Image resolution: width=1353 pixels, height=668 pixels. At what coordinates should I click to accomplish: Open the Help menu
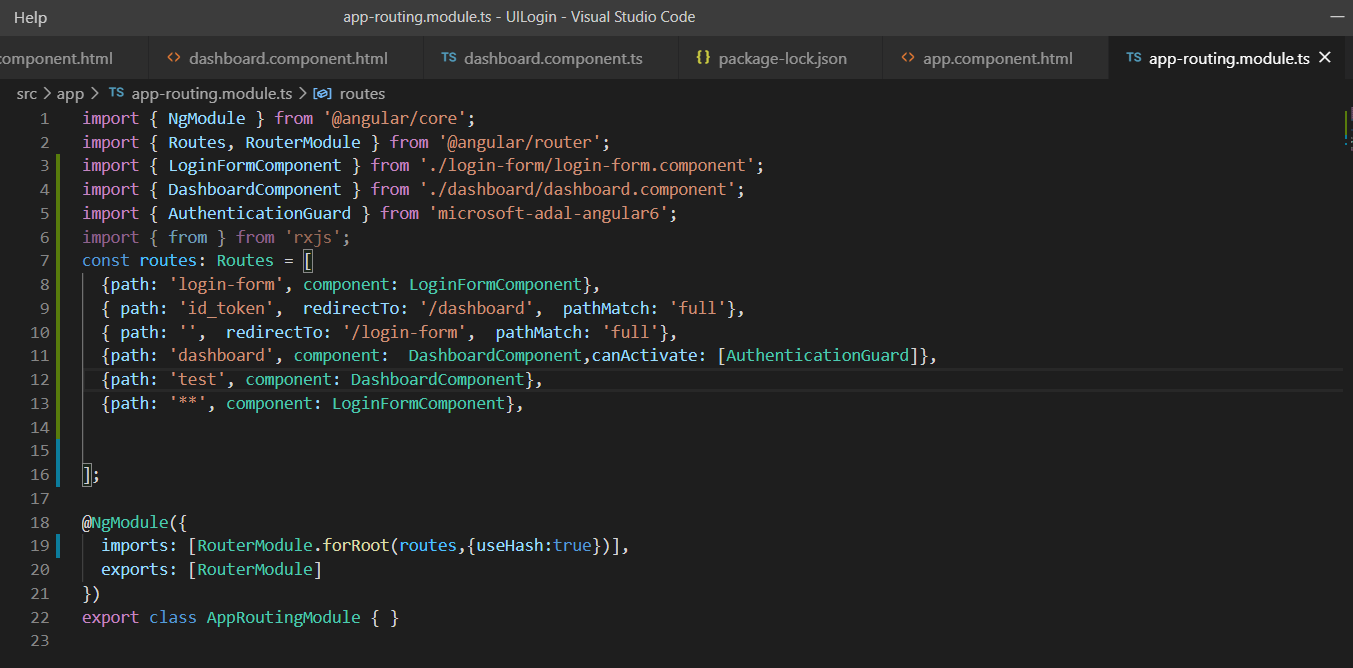click(x=29, y=16)
